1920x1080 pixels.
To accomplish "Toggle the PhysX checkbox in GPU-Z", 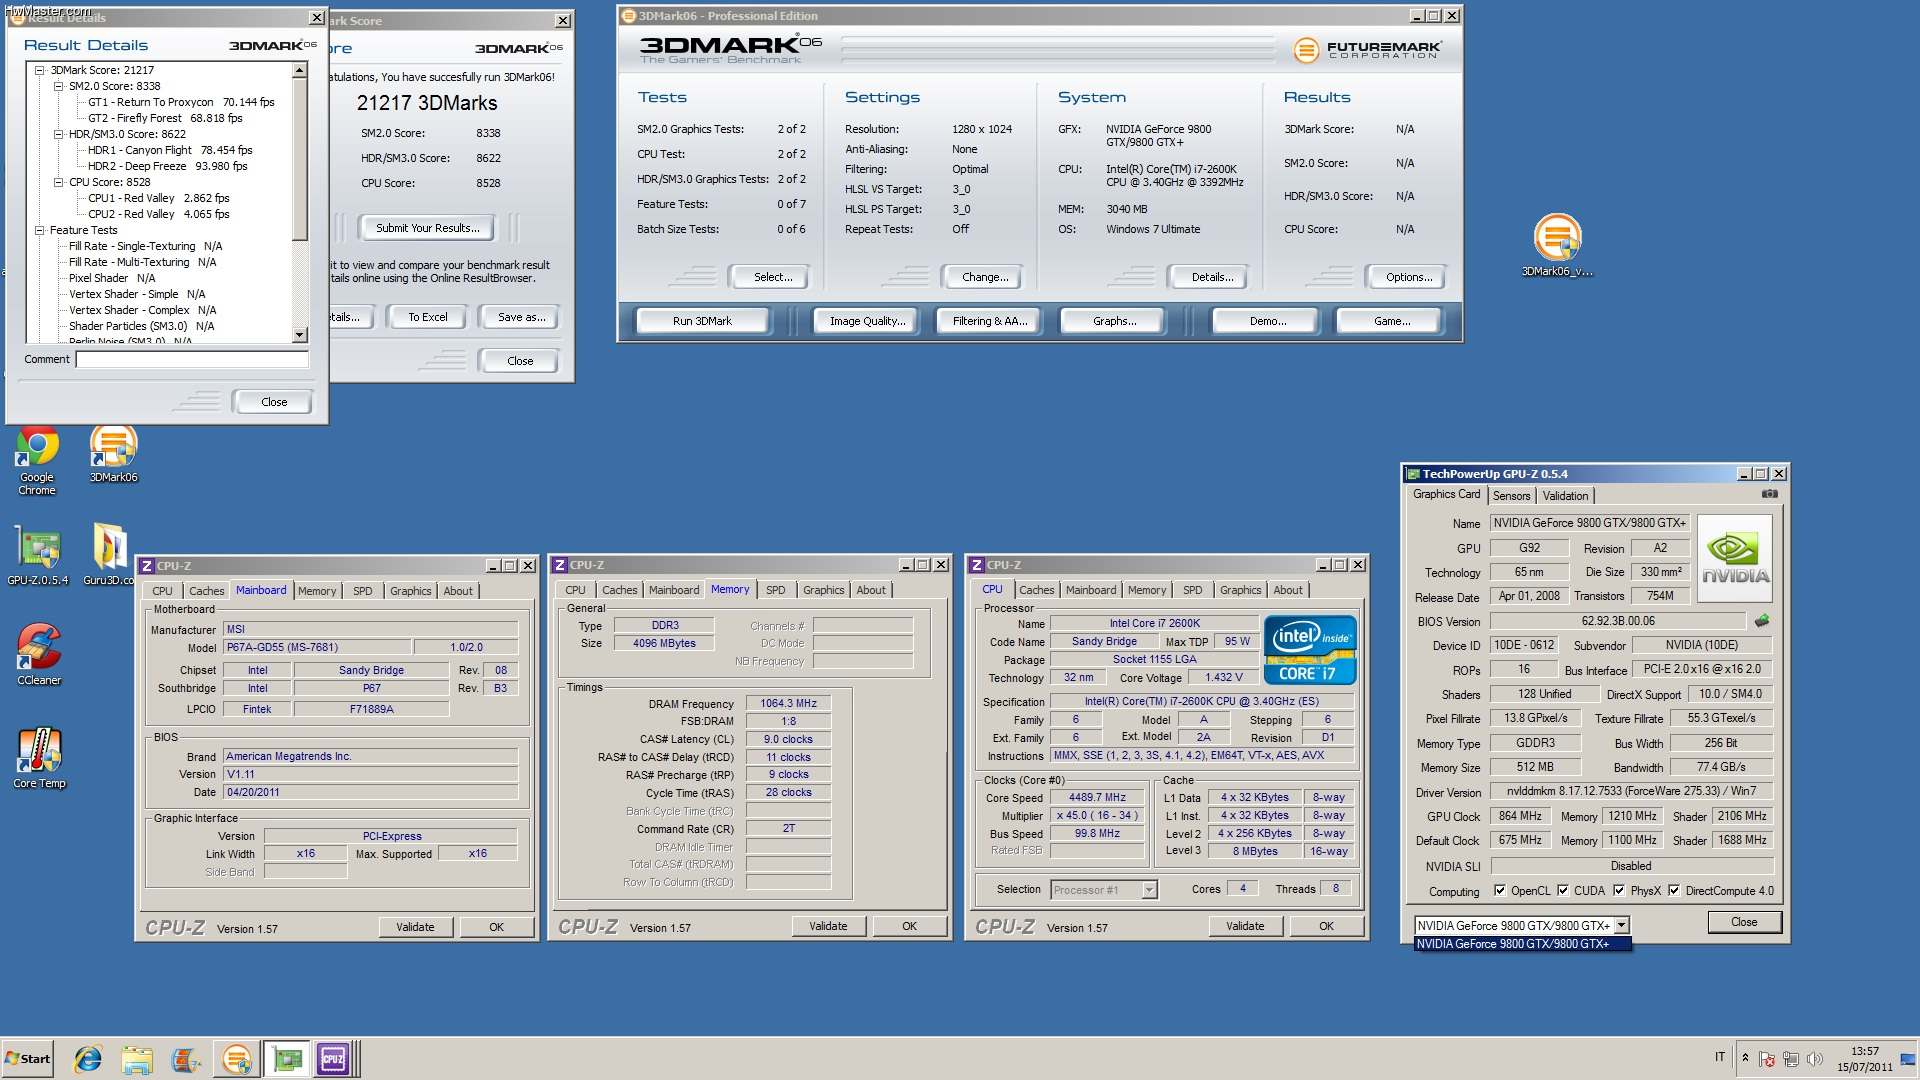I will click(x=1619, y=891).
